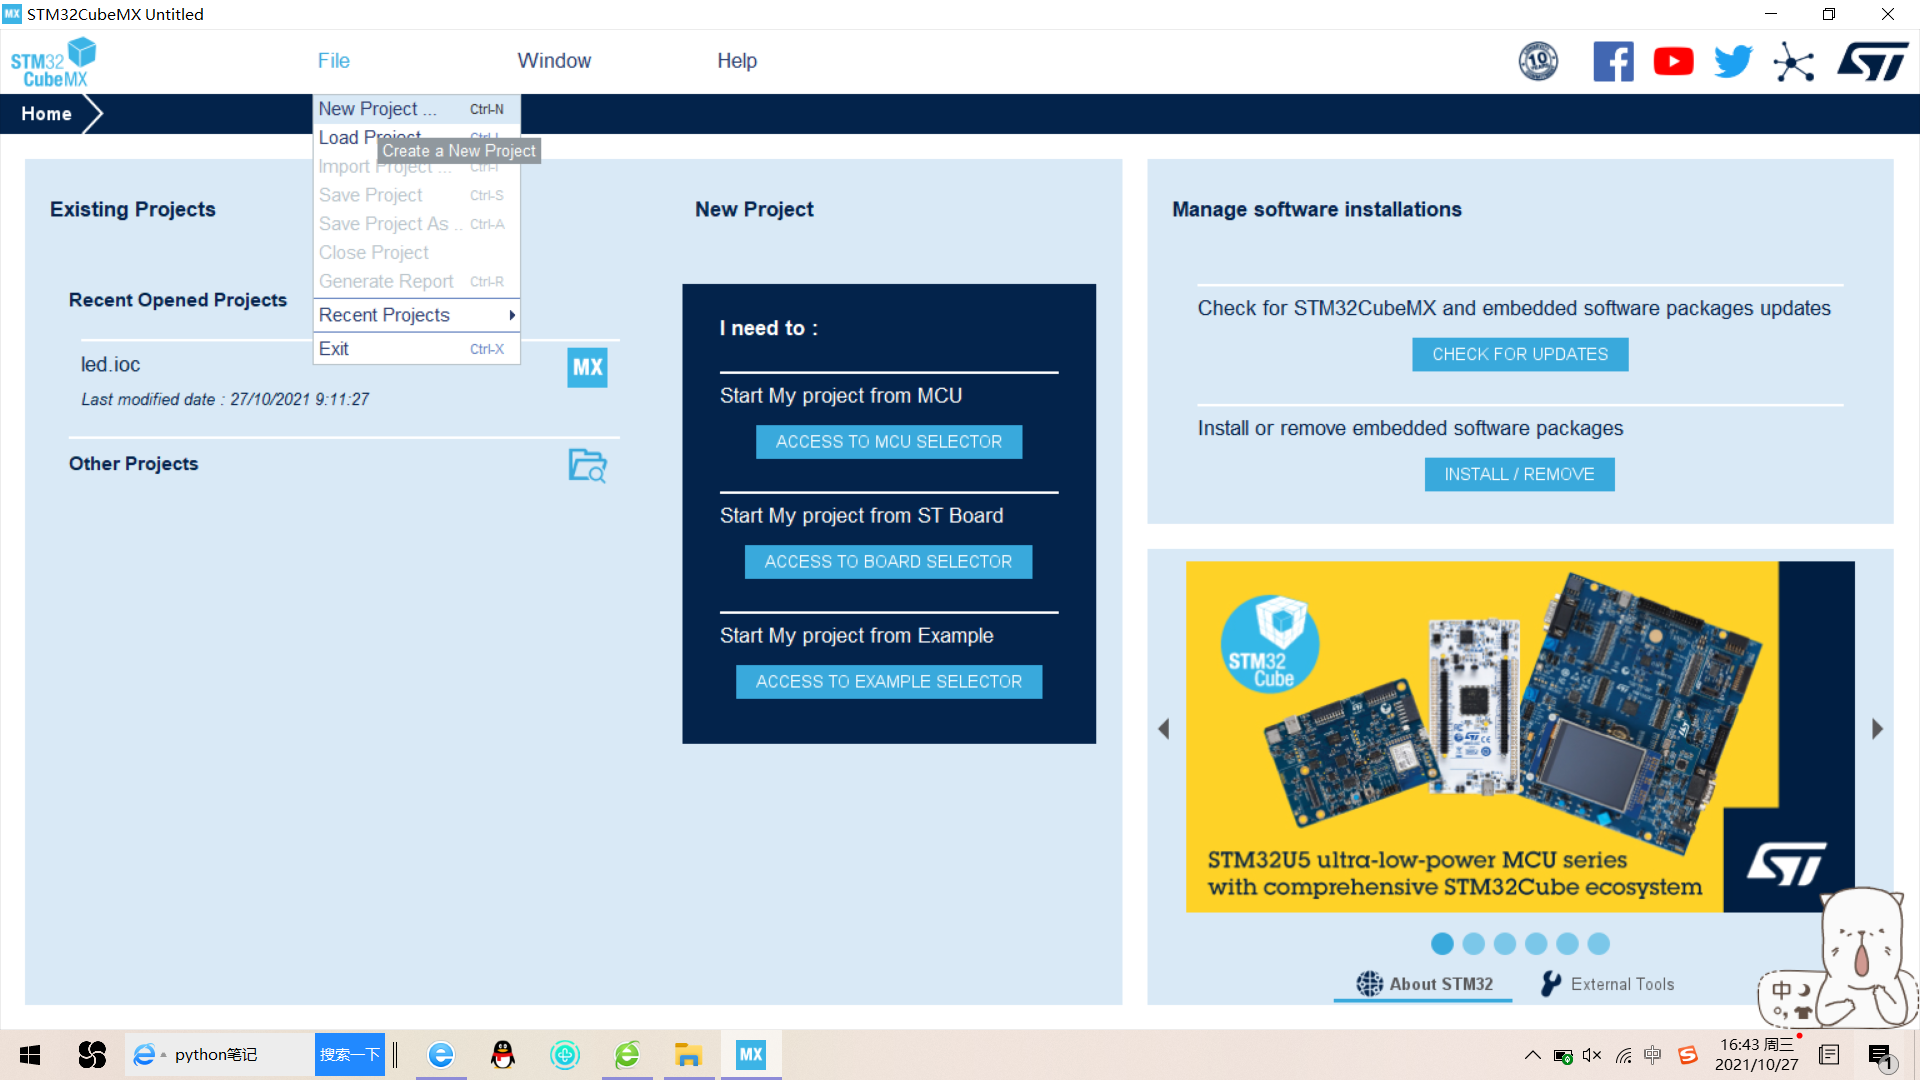1920x1080 pixels.
Task: Expand Recent Projects submenu
Action: click(x=416, y=315)
